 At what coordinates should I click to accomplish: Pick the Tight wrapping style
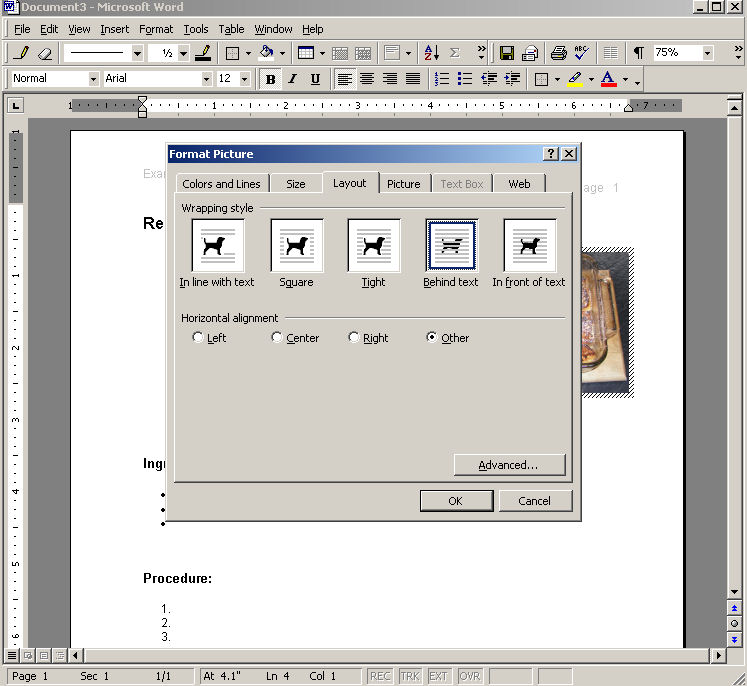[373, 246]
